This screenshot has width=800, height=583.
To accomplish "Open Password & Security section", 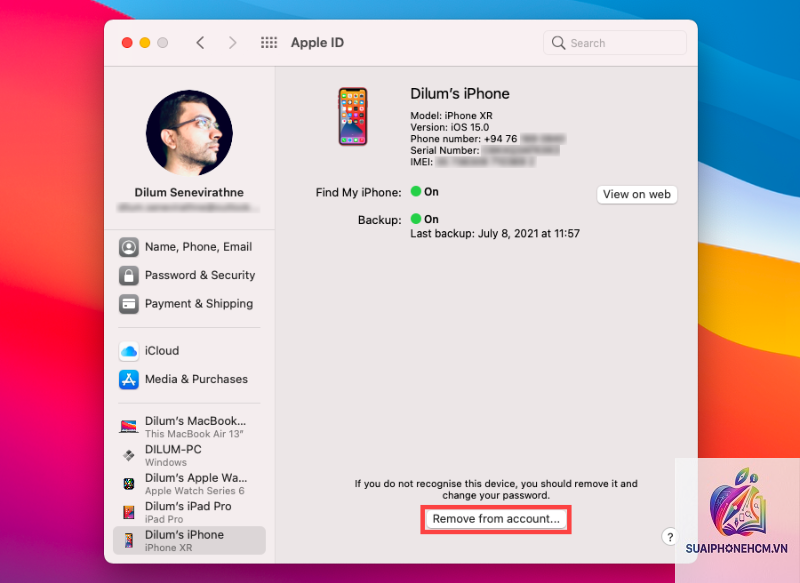I will point(189,275).
